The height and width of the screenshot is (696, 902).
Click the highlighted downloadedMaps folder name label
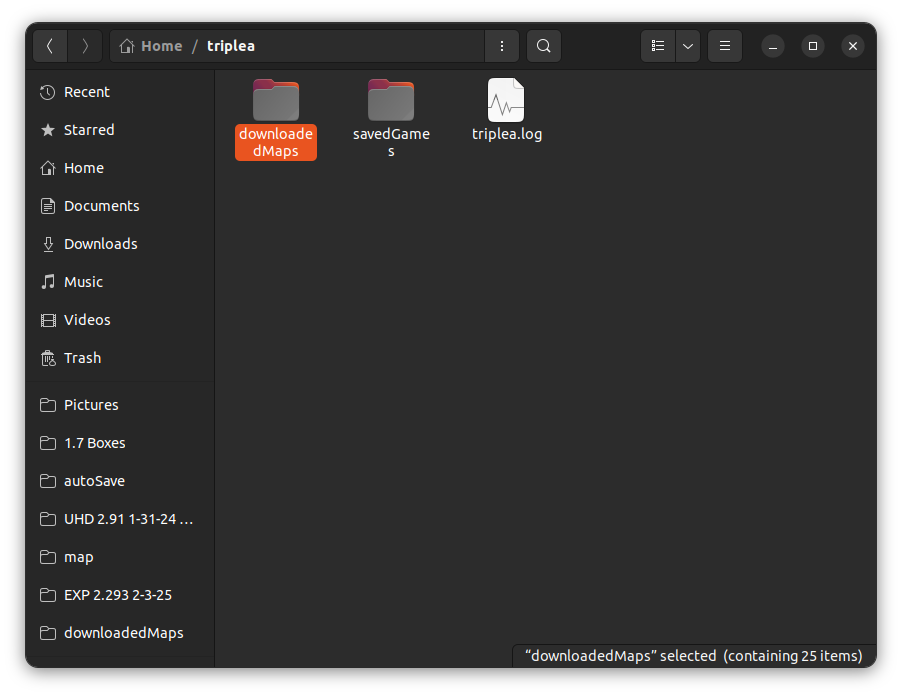(x=276, y=142)
